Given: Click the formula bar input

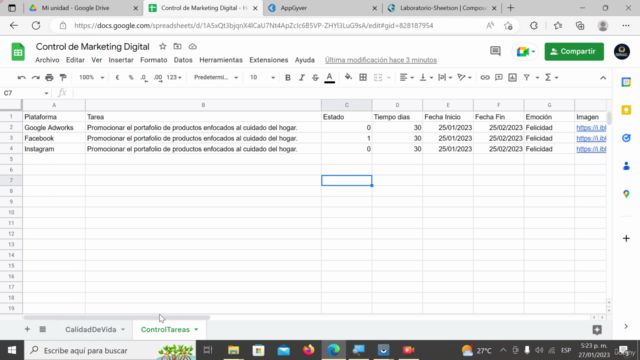Looking at the screenshot, I should pyautogui.click(x=339, y=93).
